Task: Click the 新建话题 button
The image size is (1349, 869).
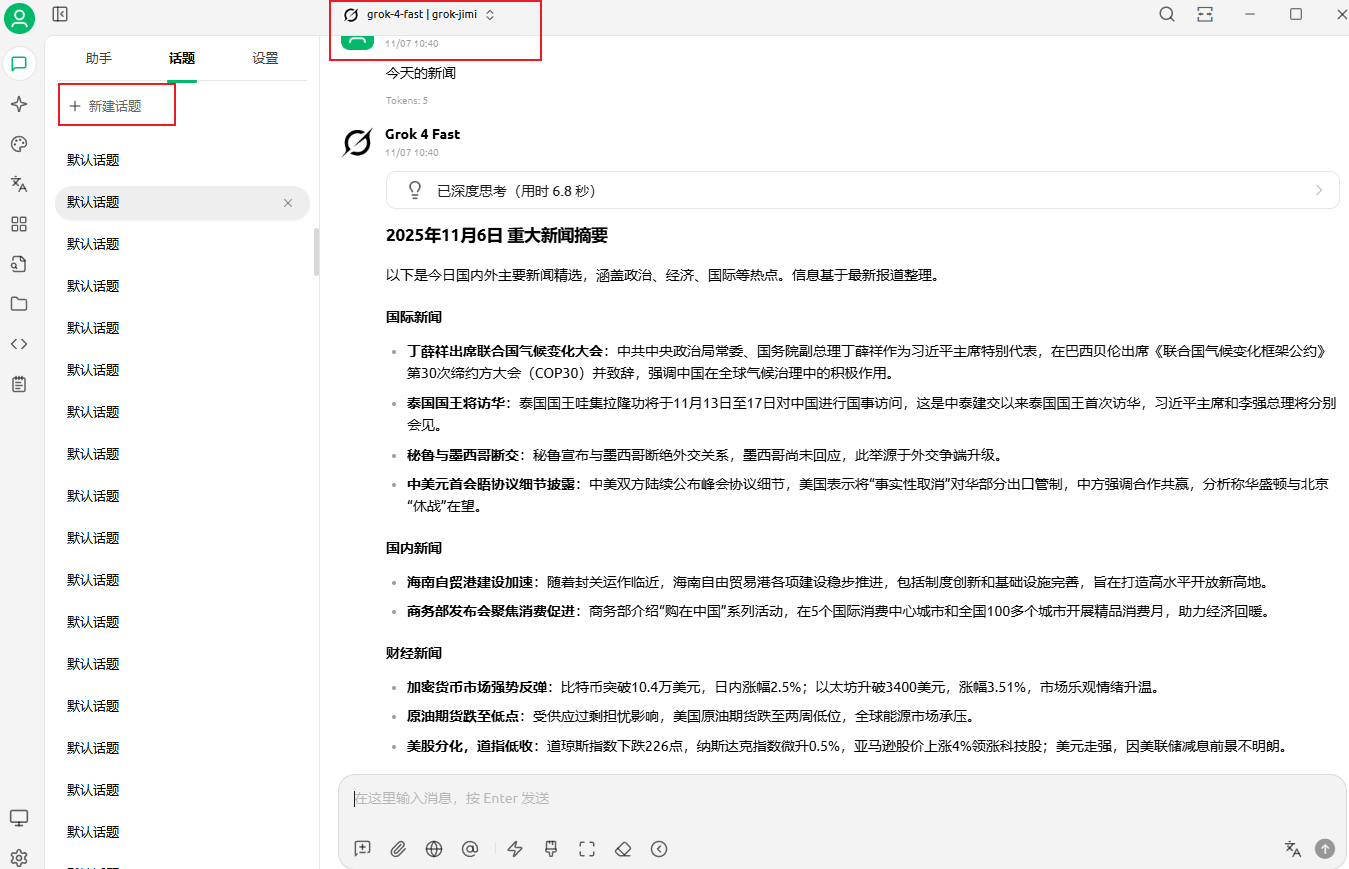Action: (x=106, y=106)
